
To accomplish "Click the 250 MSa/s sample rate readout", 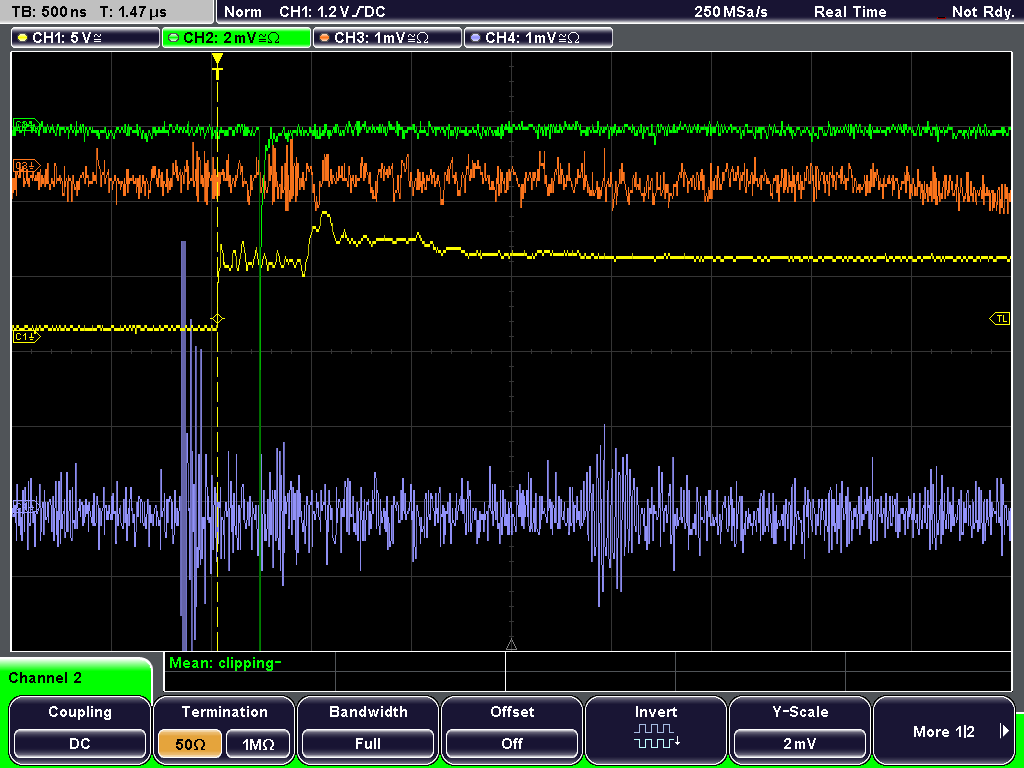I will coord(731,12).
